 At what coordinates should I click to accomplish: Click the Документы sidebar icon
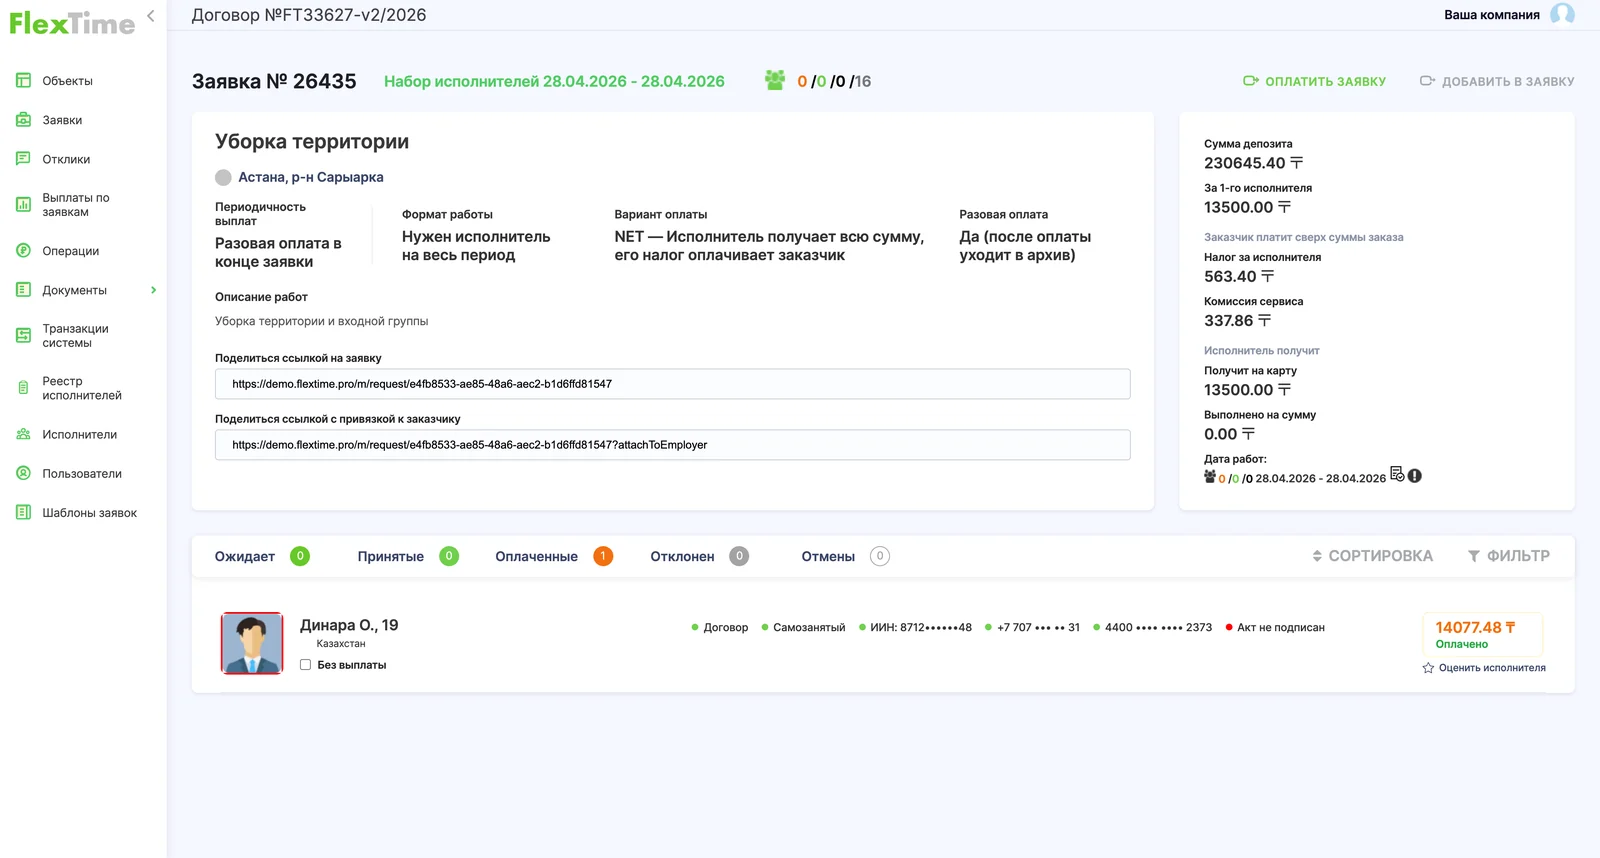pyautogui.click(x=23, y=290)
